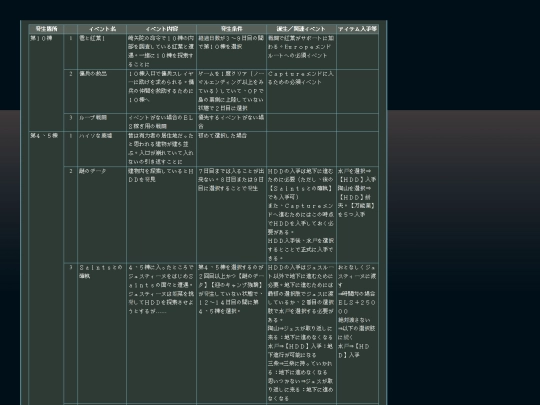
Task: Click the 'イベント名' column header
Action: tap(102, 29)
